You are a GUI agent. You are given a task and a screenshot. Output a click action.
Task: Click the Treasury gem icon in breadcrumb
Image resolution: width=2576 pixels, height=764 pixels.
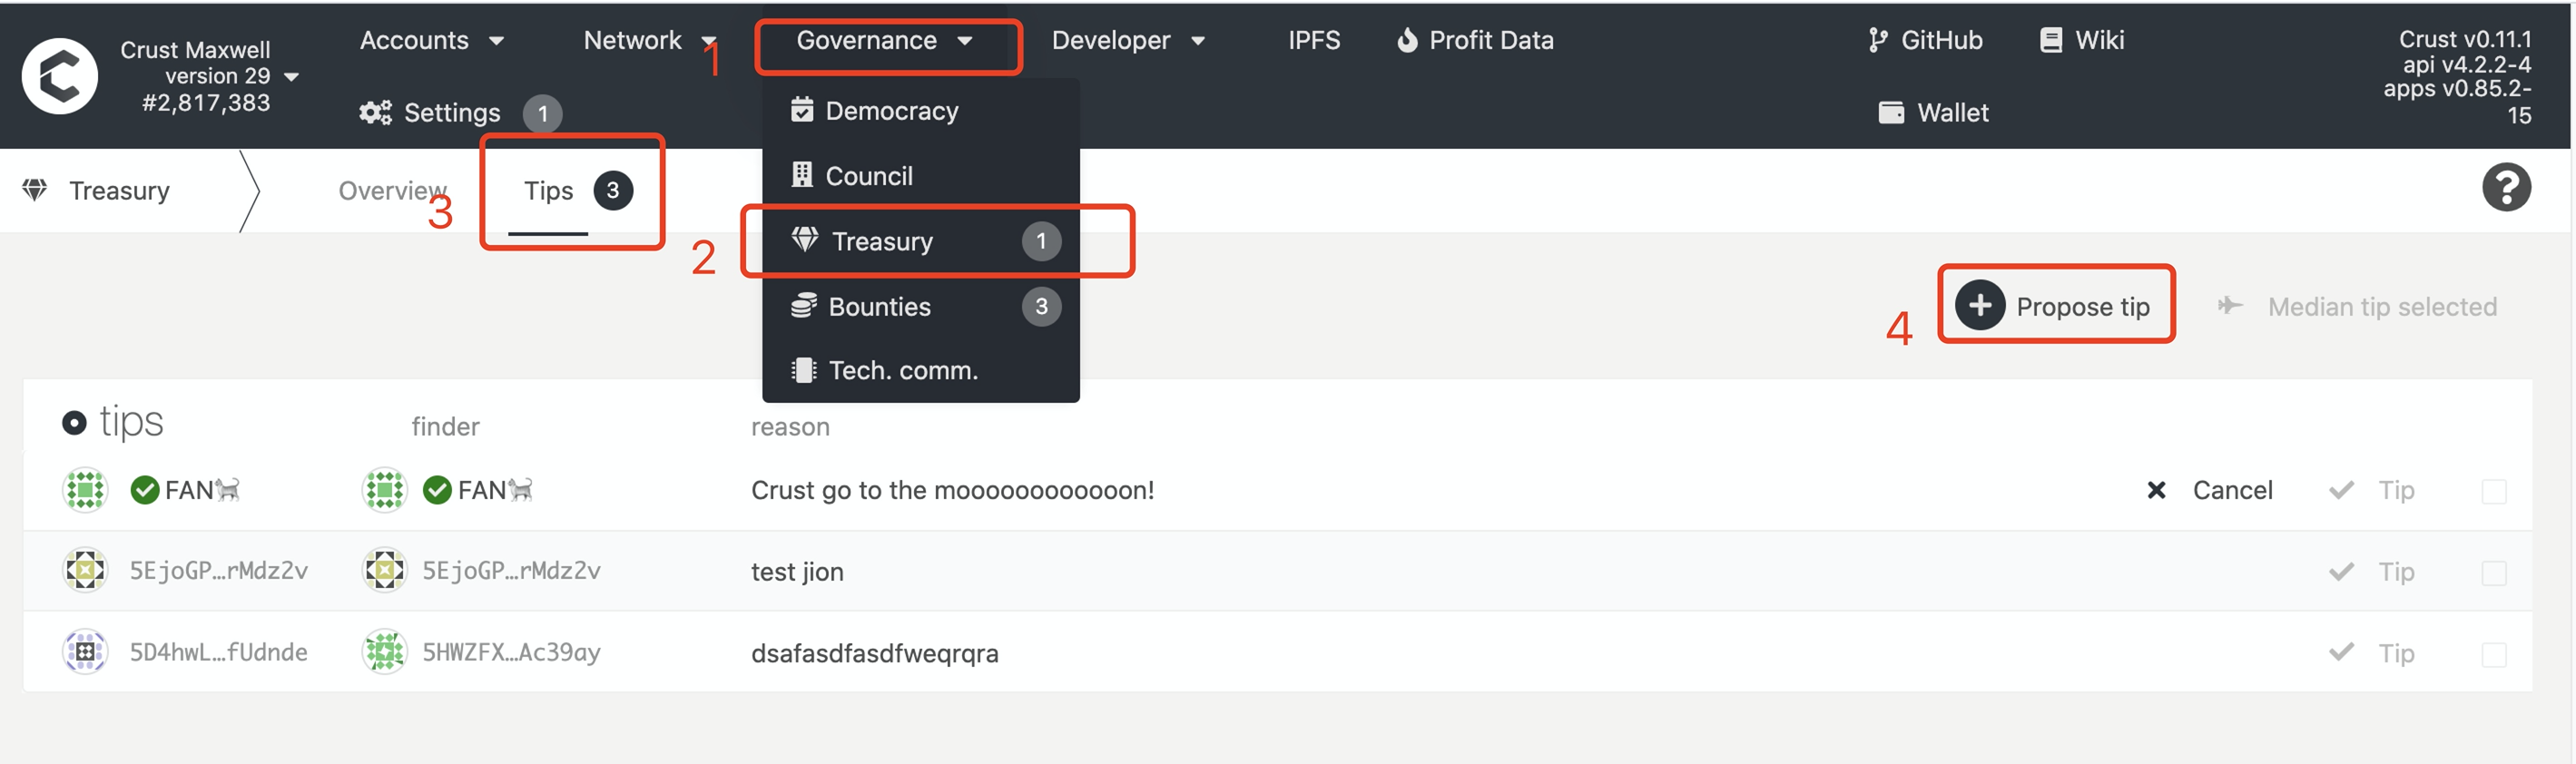[35, 190]
